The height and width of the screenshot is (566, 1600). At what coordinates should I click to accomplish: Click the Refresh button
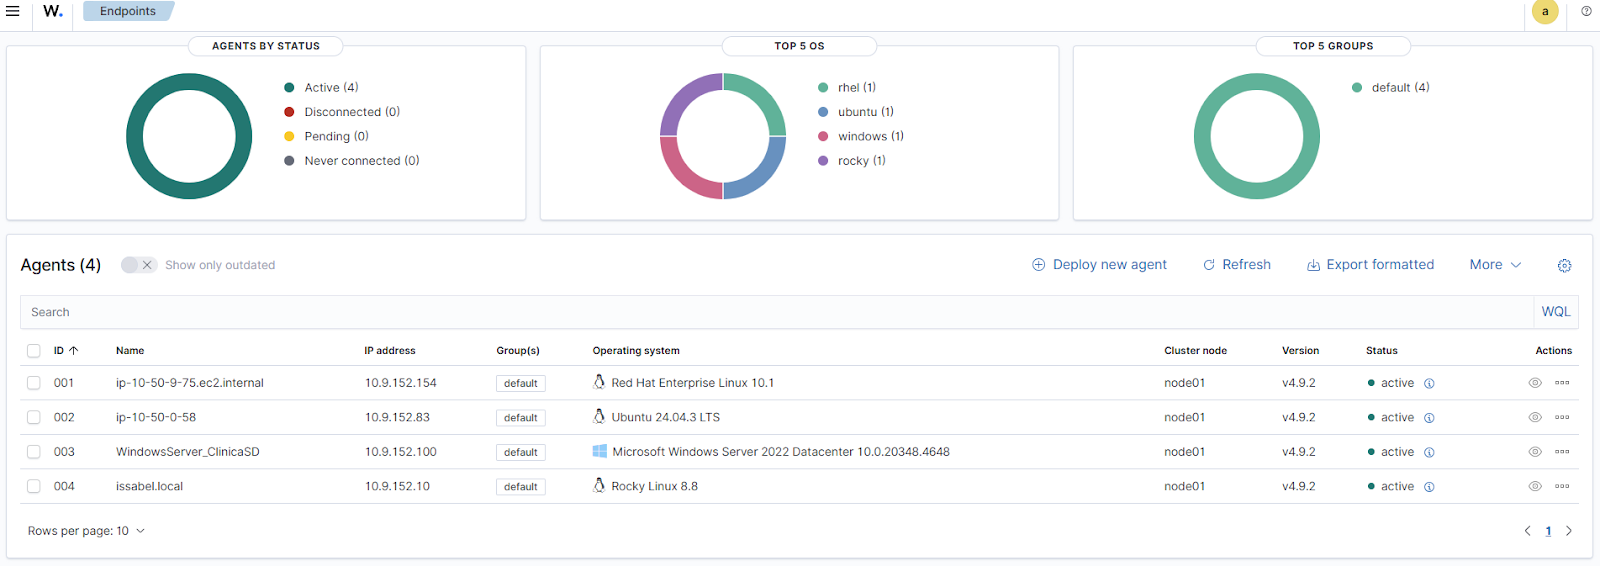[x=1237, y=265]
